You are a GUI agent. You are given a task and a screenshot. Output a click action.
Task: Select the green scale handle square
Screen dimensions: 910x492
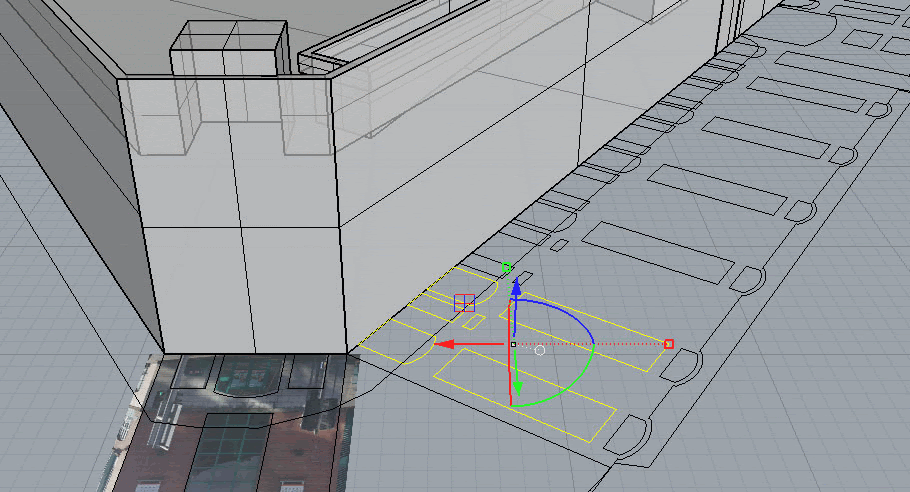(x=507, y=267)
